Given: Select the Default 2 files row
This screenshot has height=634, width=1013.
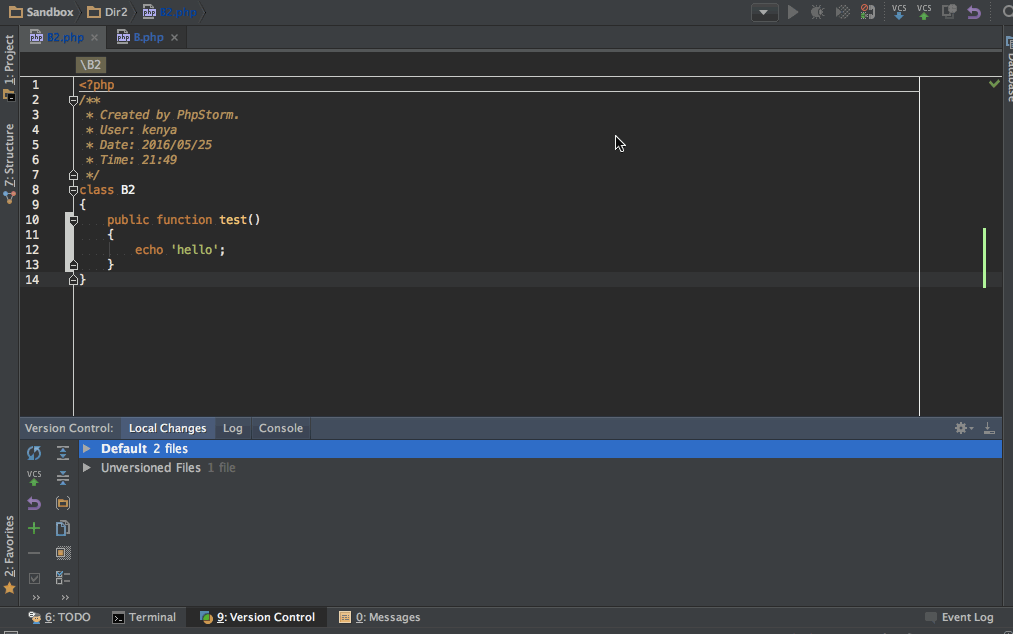Looking at the screenshot, I should 540,449.
